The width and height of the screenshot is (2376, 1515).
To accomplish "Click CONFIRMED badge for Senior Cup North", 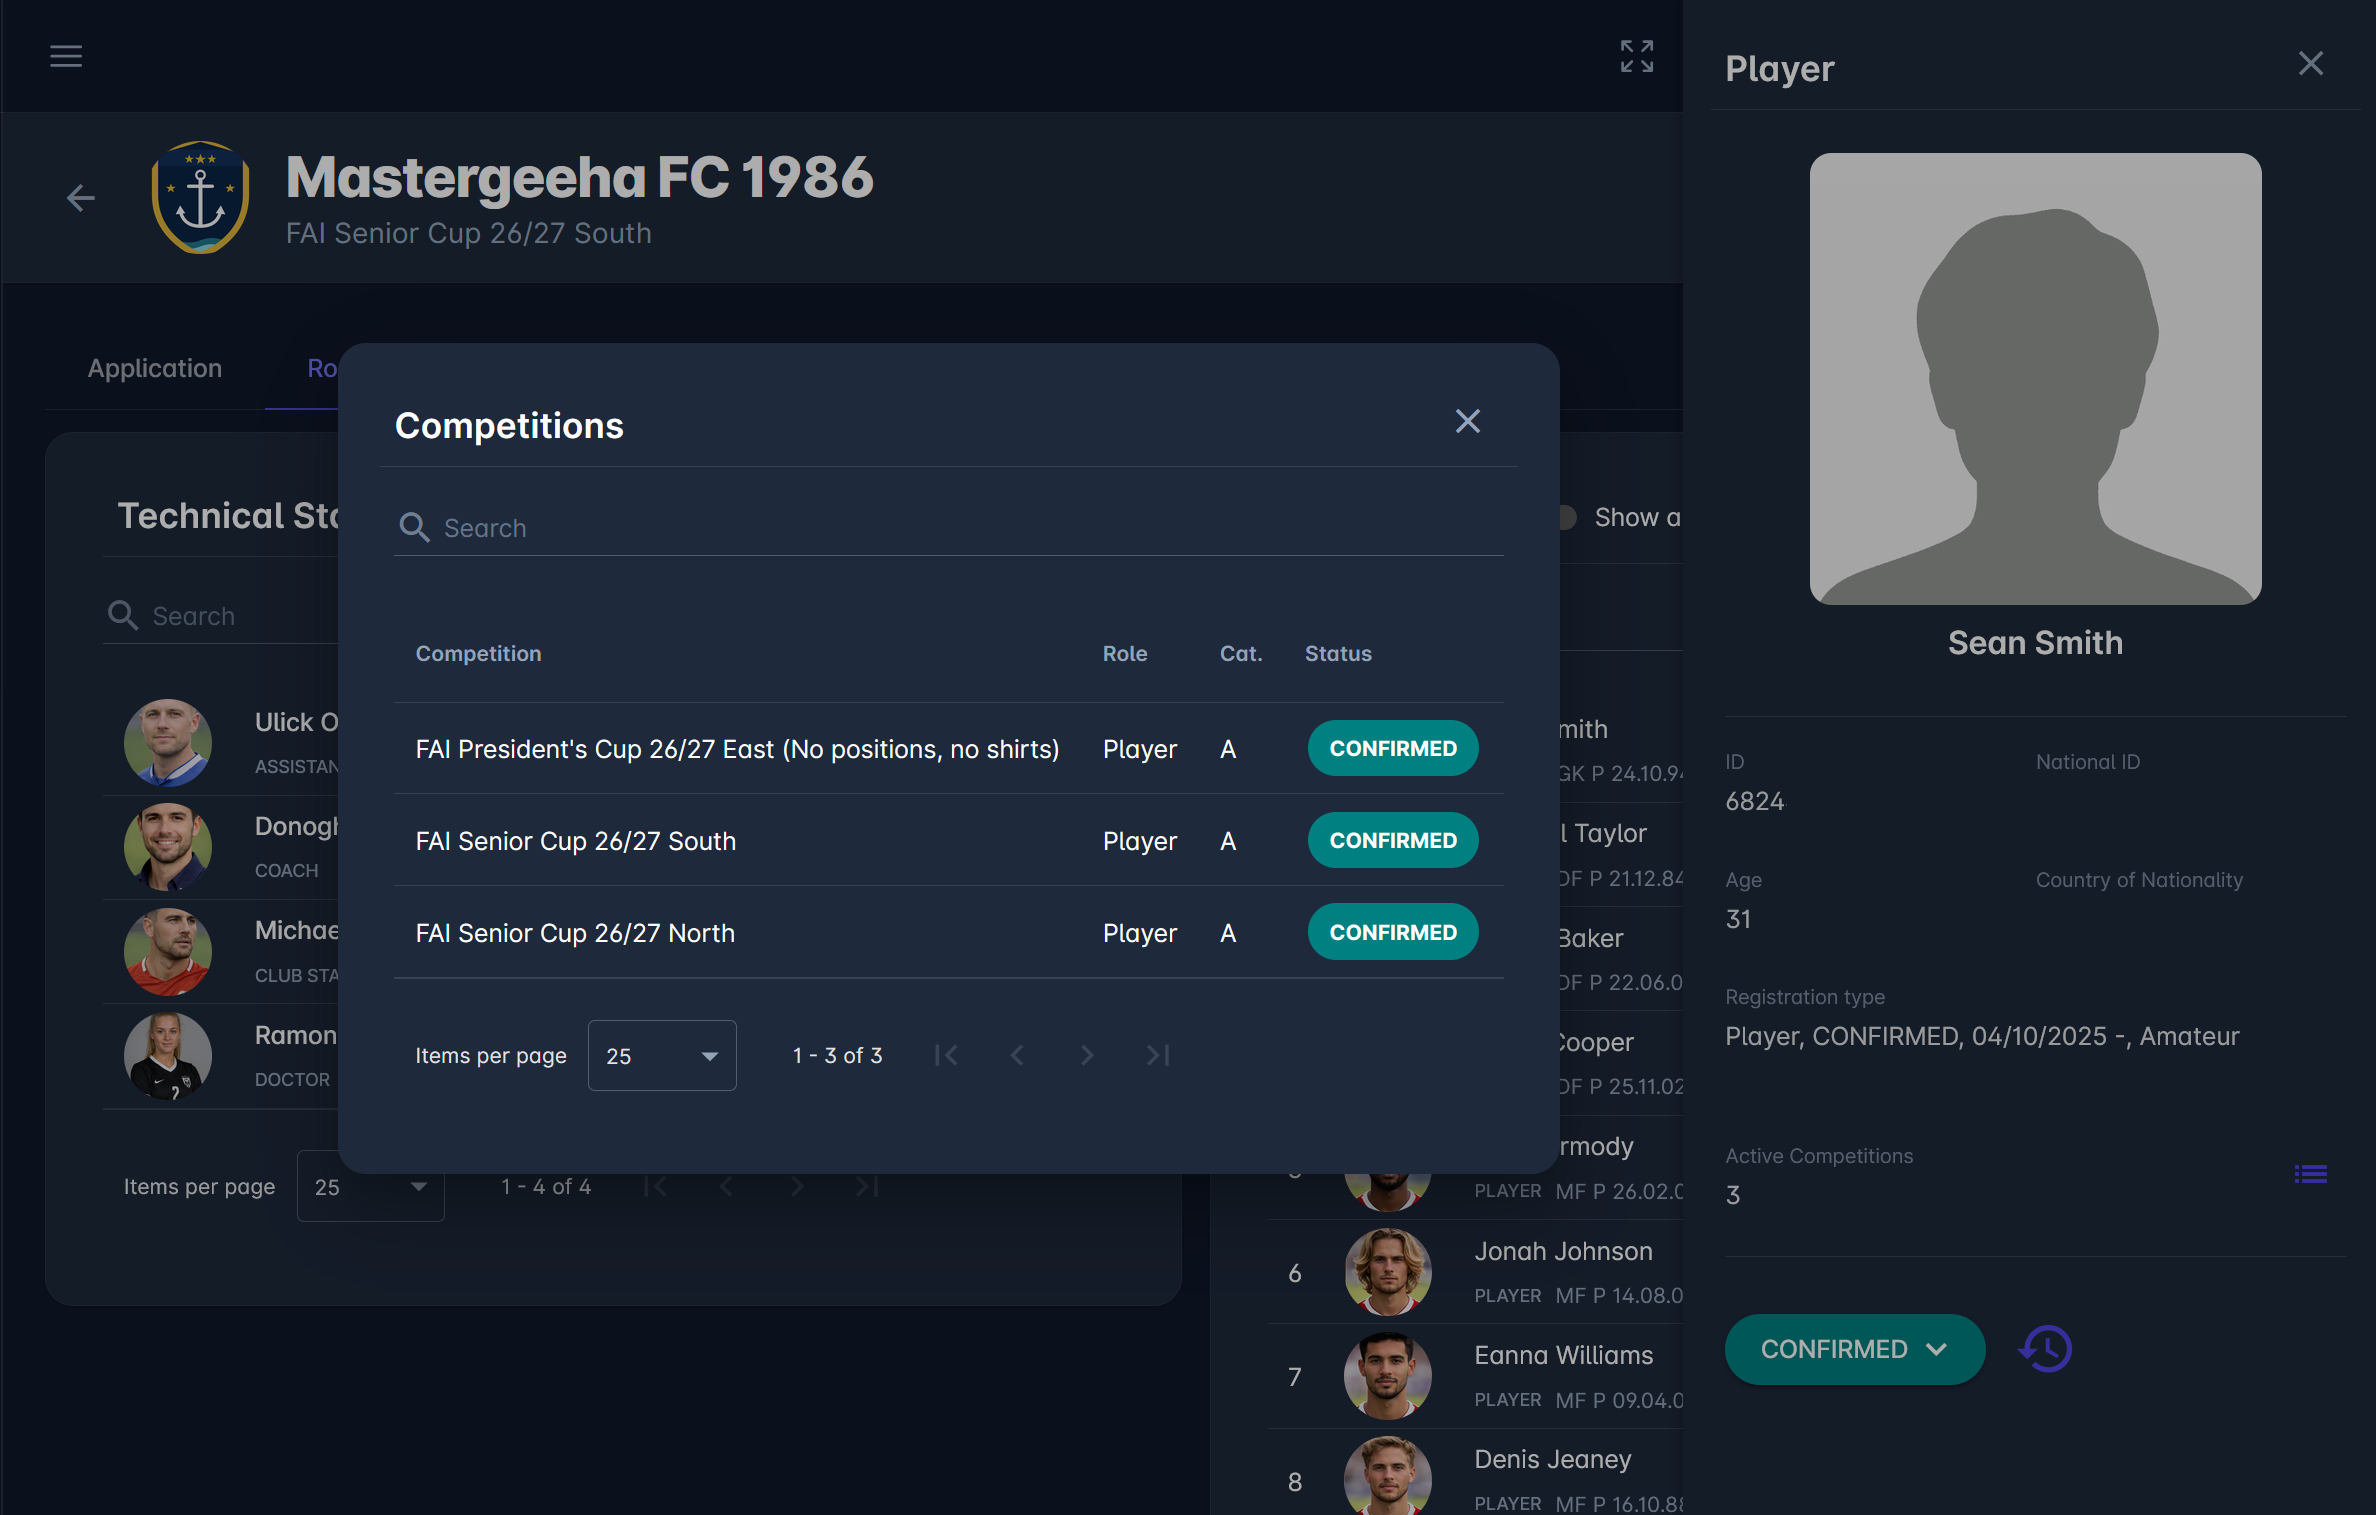I will coord(1393,932).
